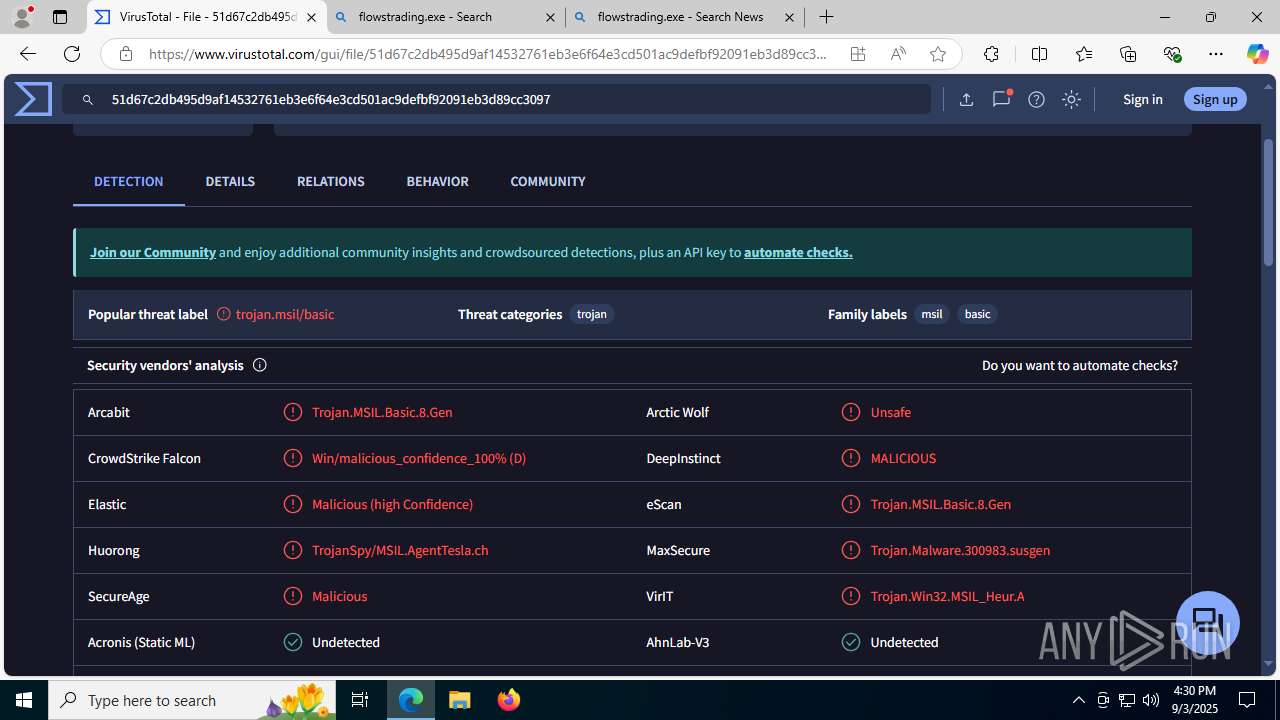Open the Collections icon
1280x720 pixels.
(1128, 54)
